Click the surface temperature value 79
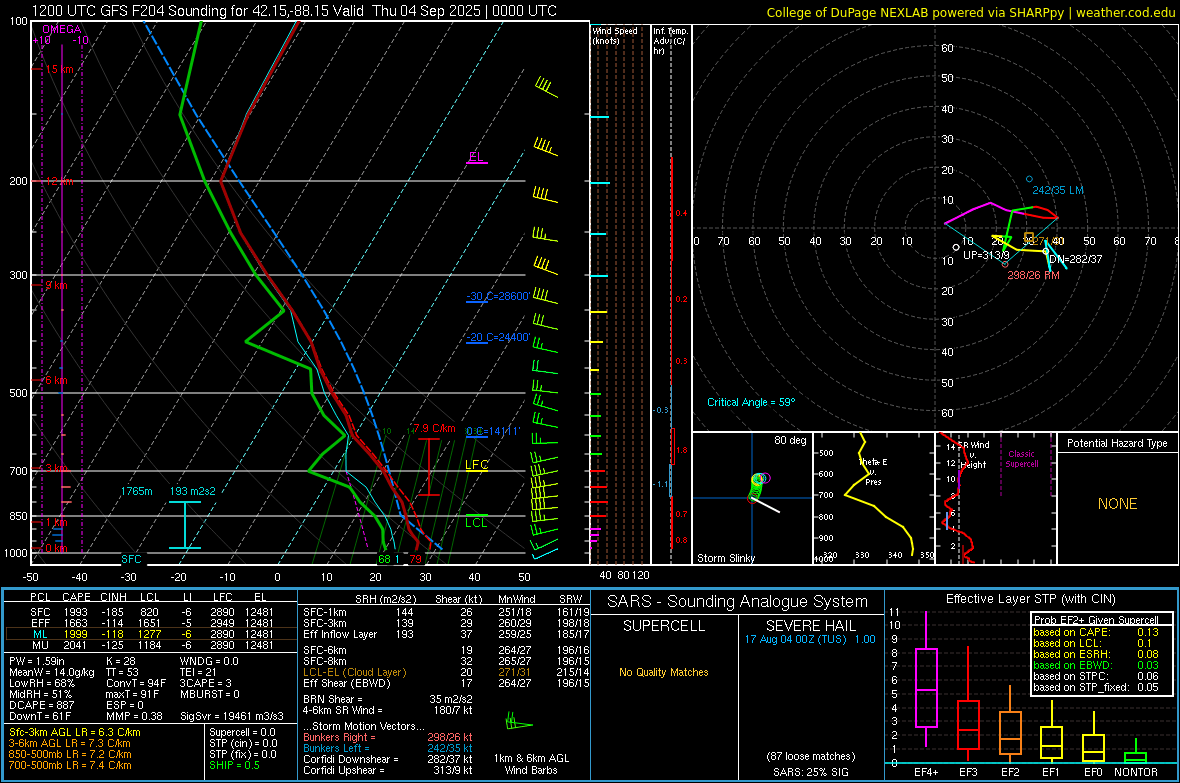 (415, 559)
